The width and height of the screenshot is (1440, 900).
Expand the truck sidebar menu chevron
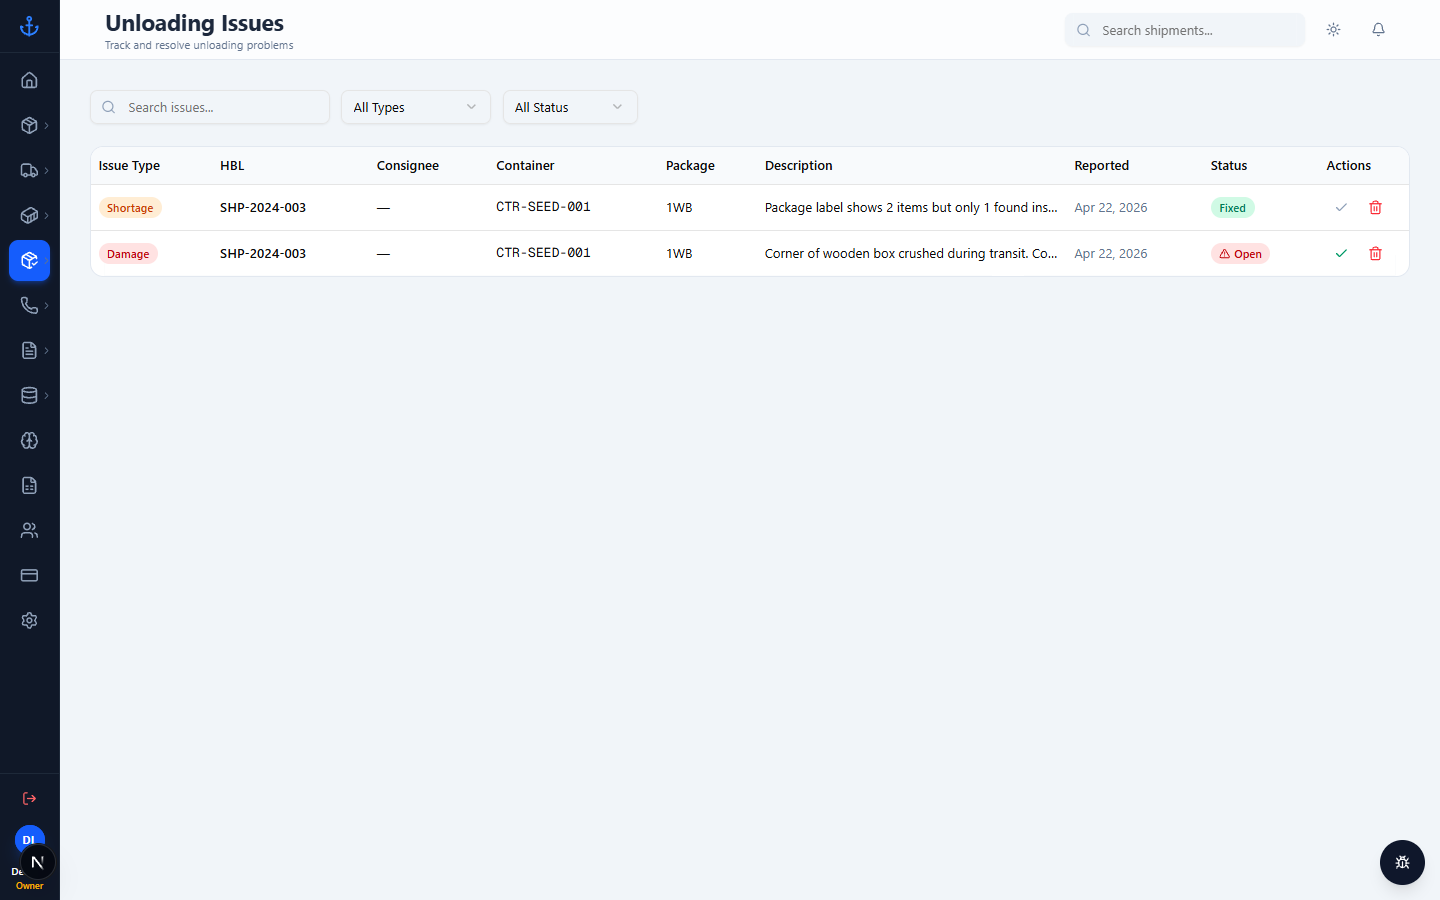coord(46,170)
